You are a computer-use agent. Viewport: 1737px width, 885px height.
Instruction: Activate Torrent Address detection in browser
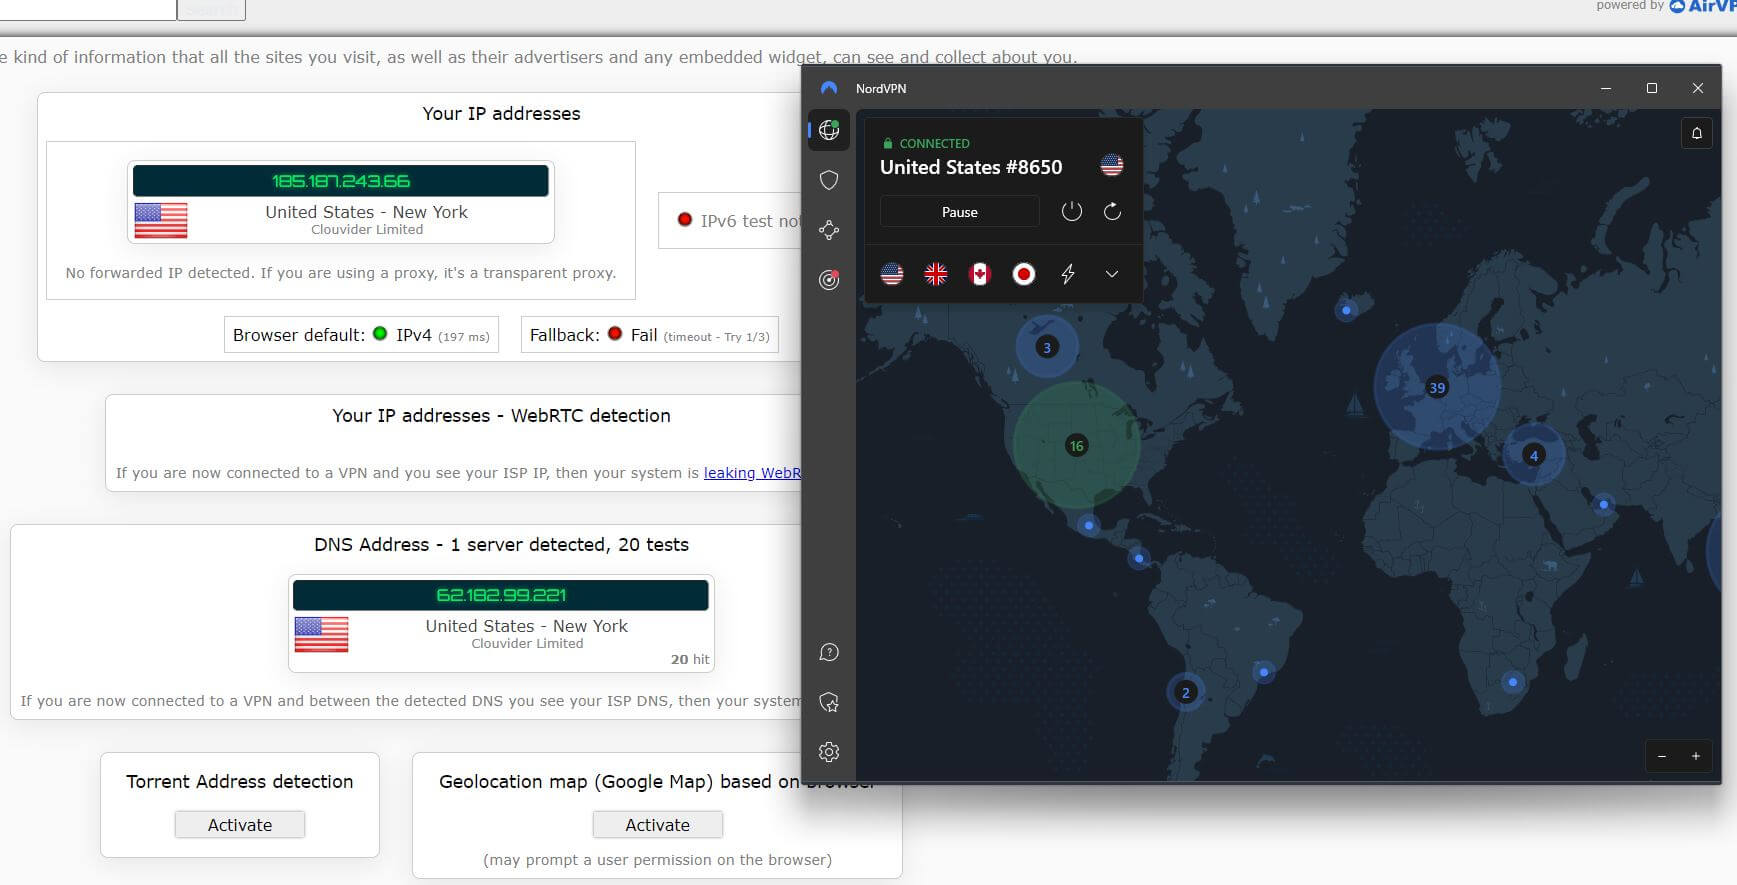[x=239, y=825]
